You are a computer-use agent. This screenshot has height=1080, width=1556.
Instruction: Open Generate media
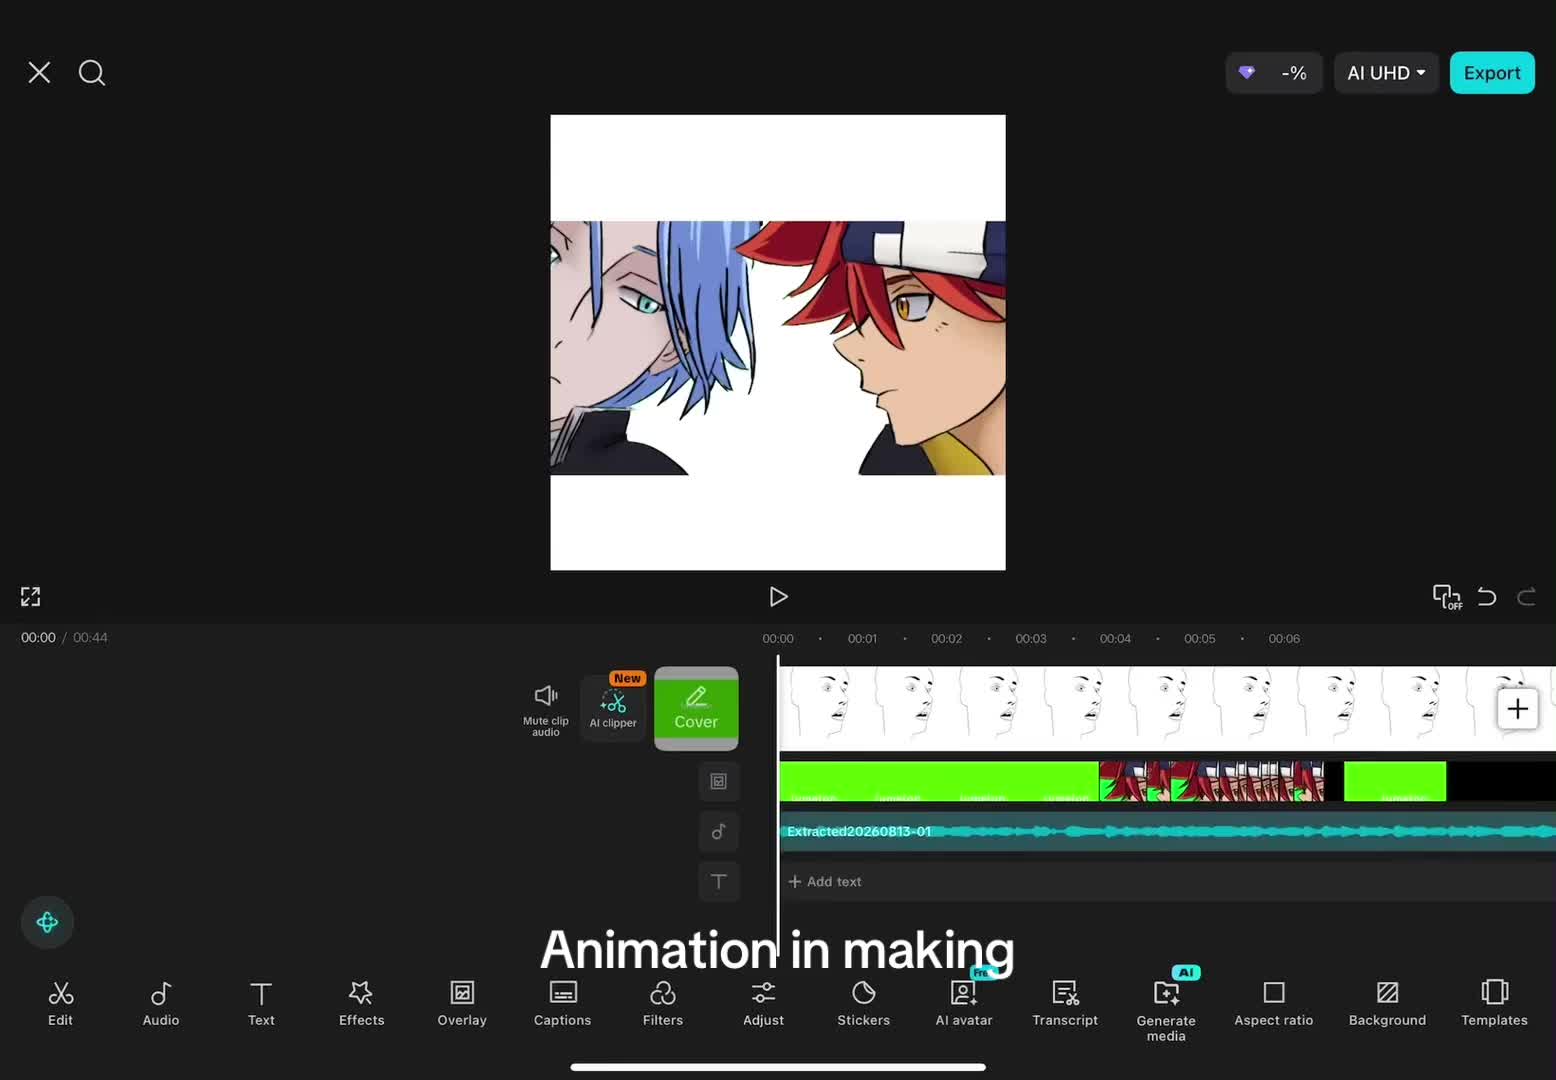pyautogui.click(x=1166, y=1010)
